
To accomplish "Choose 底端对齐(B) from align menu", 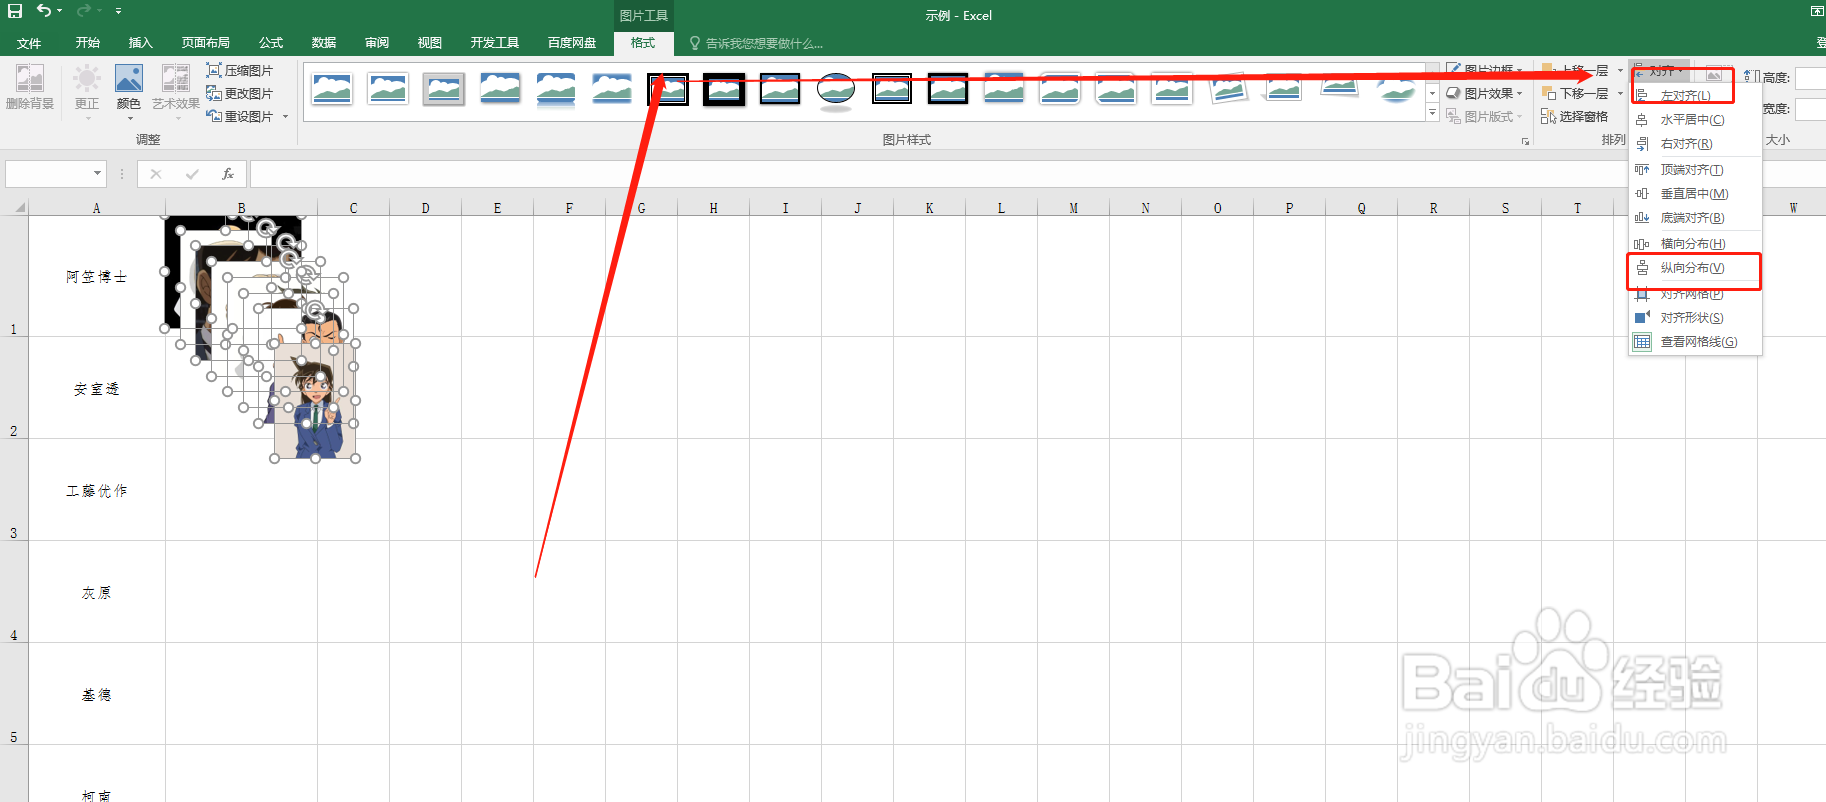I will 1695,218.
